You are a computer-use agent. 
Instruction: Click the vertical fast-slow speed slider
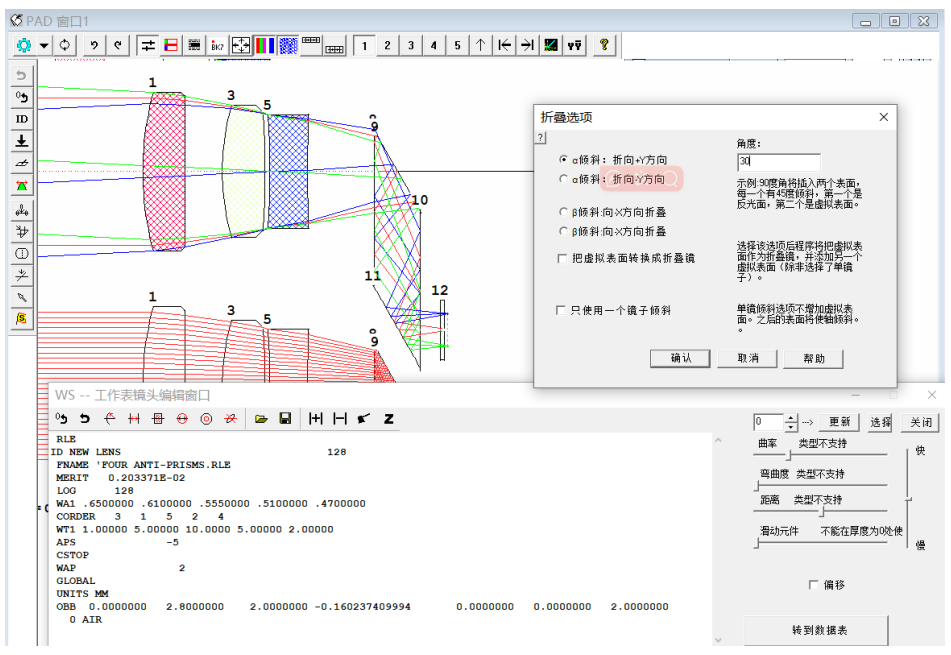(908, 499)
